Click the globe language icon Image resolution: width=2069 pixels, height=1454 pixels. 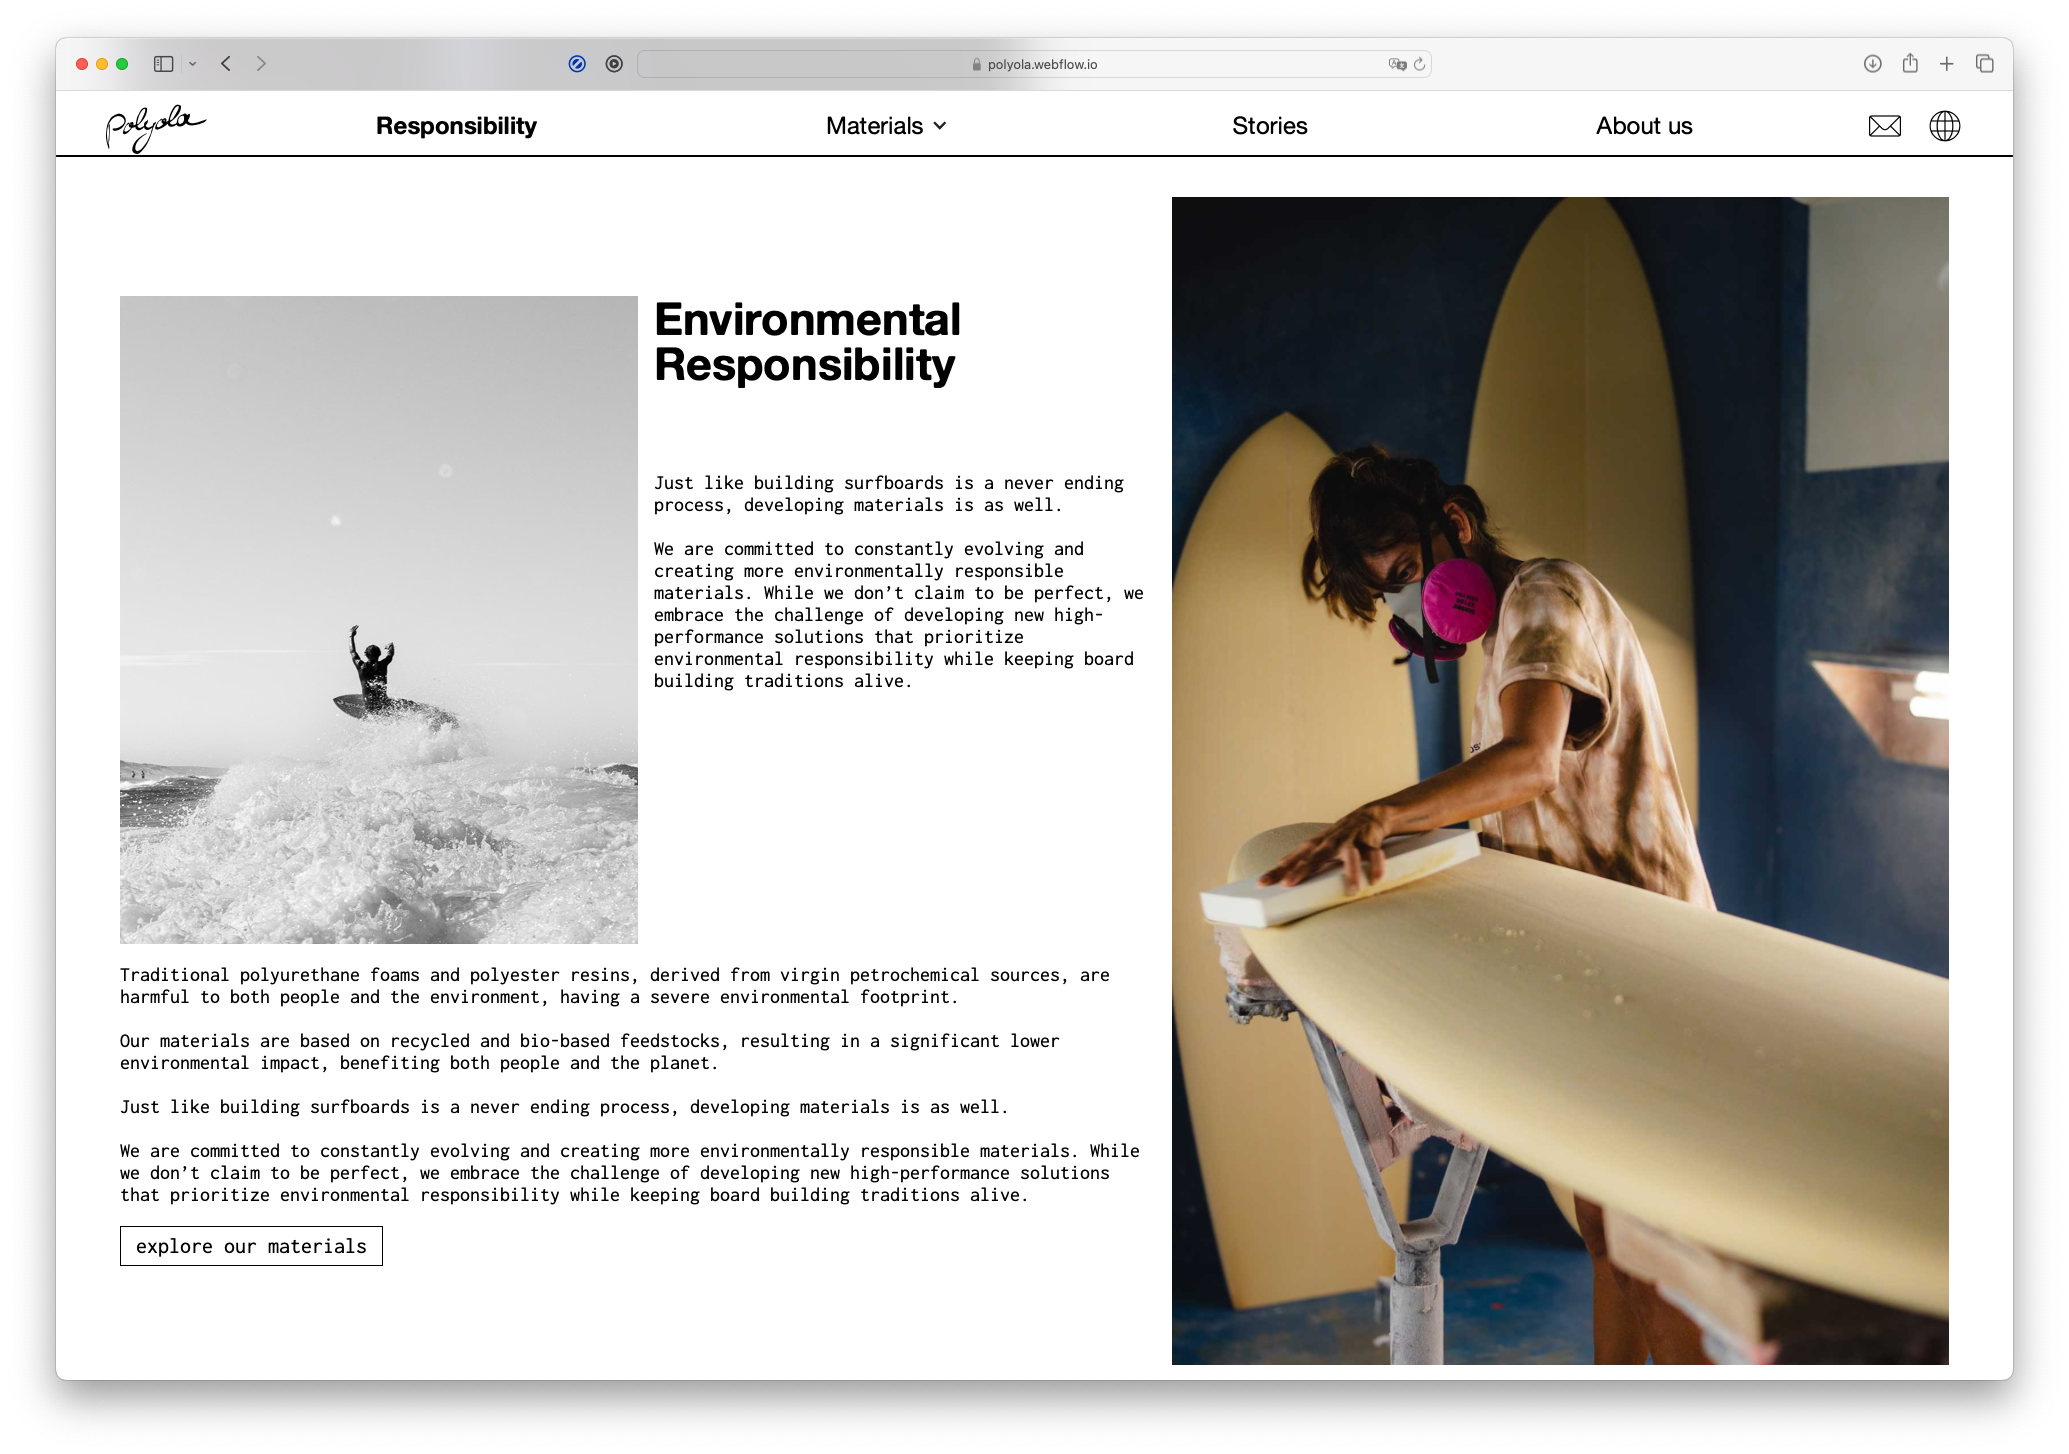(x=1944, y=126)
